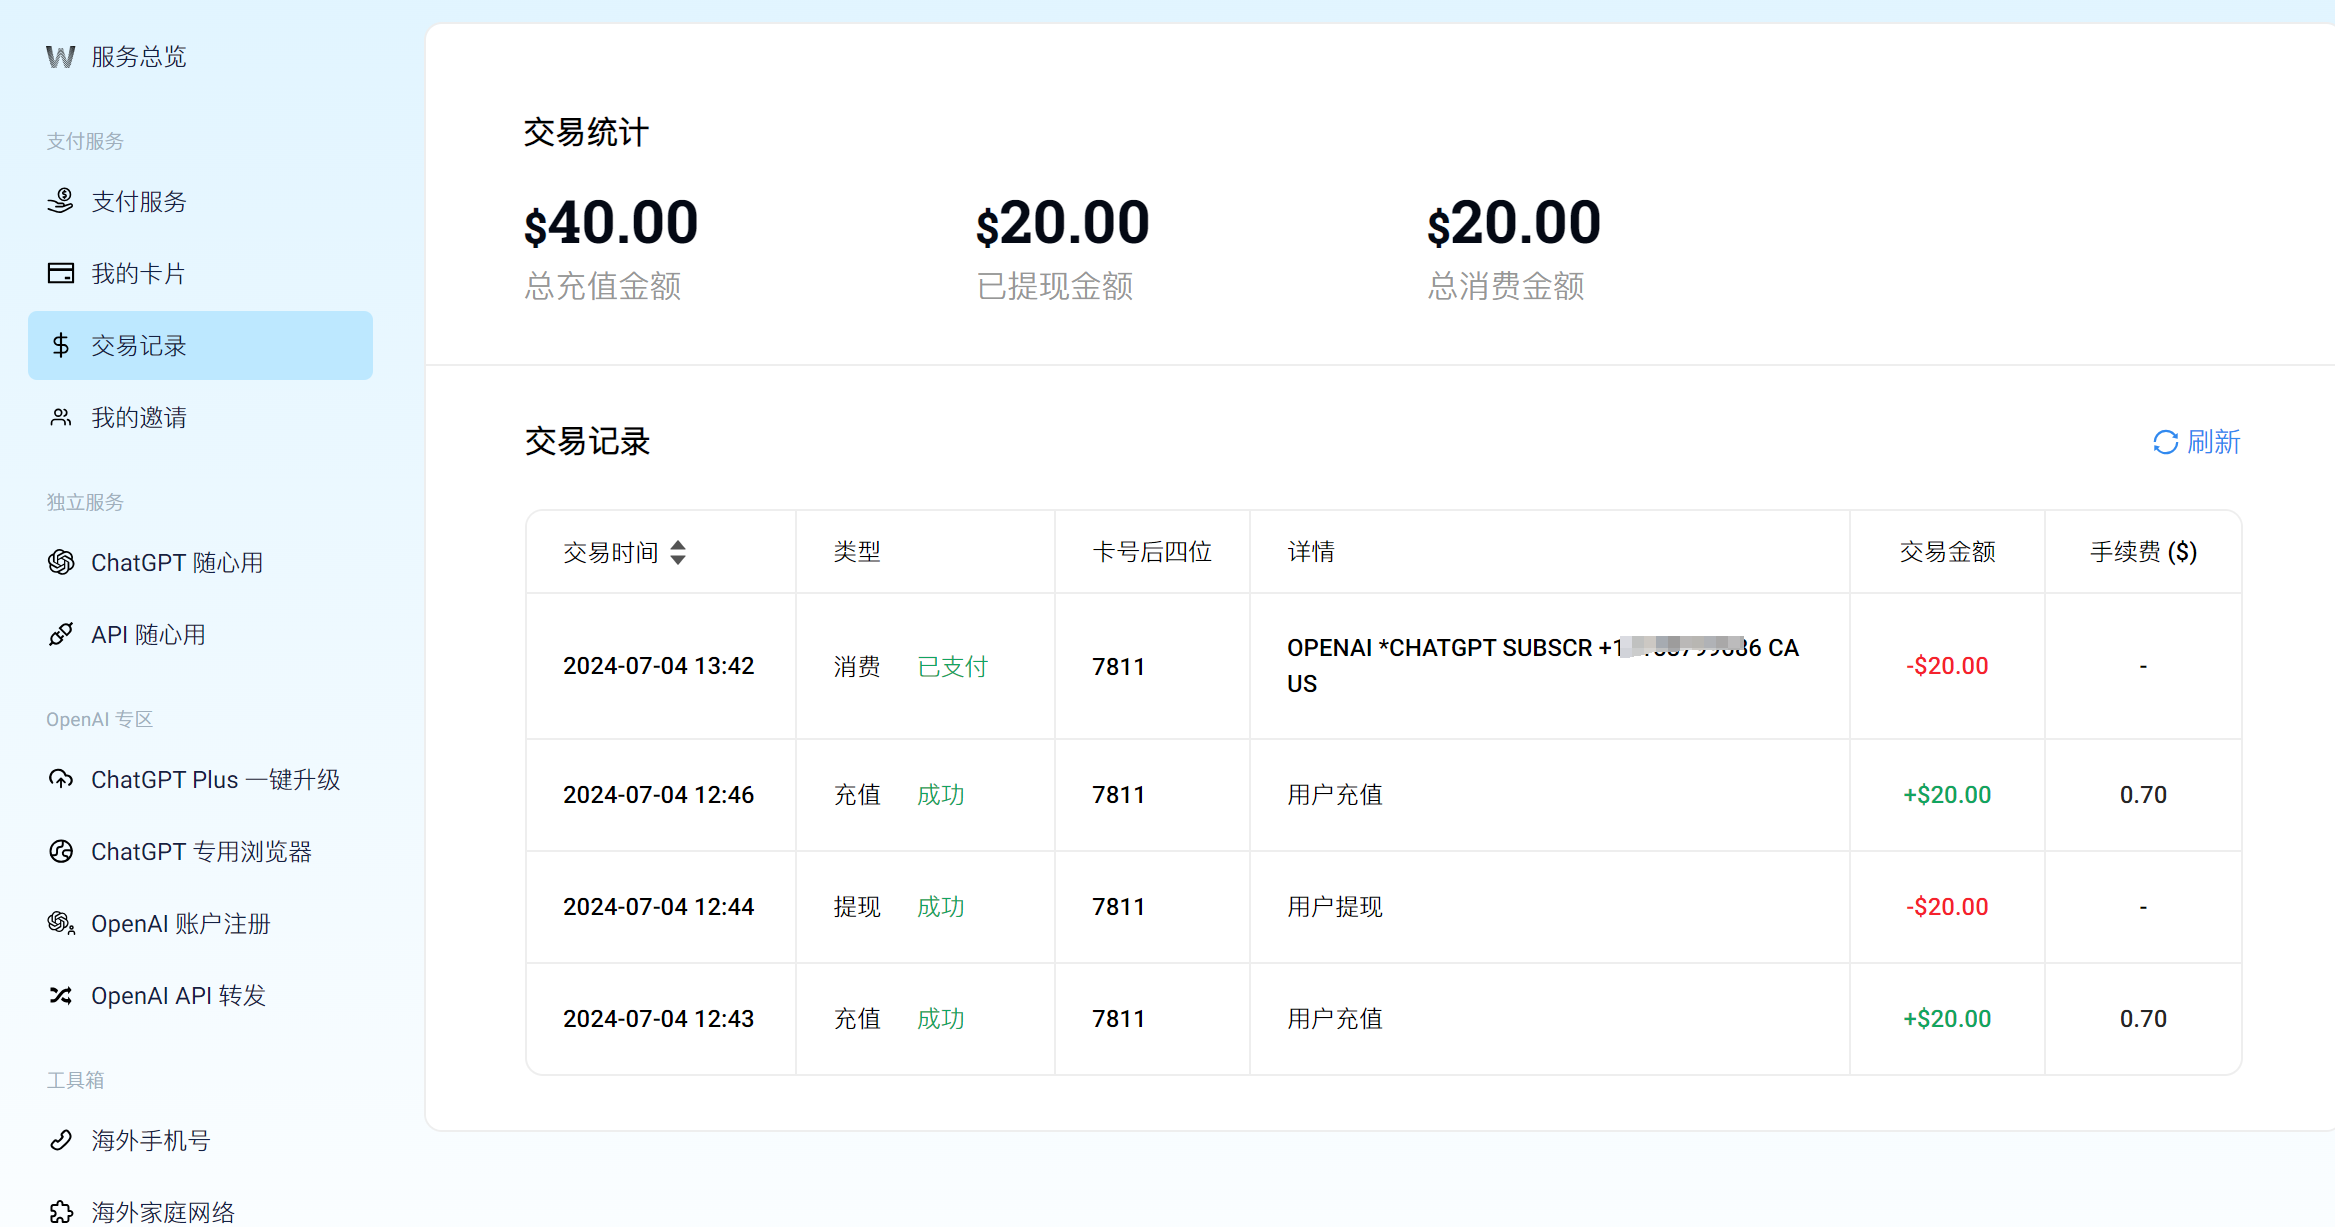Sort by 交易时间 using sort arrows

click(678, 552)
